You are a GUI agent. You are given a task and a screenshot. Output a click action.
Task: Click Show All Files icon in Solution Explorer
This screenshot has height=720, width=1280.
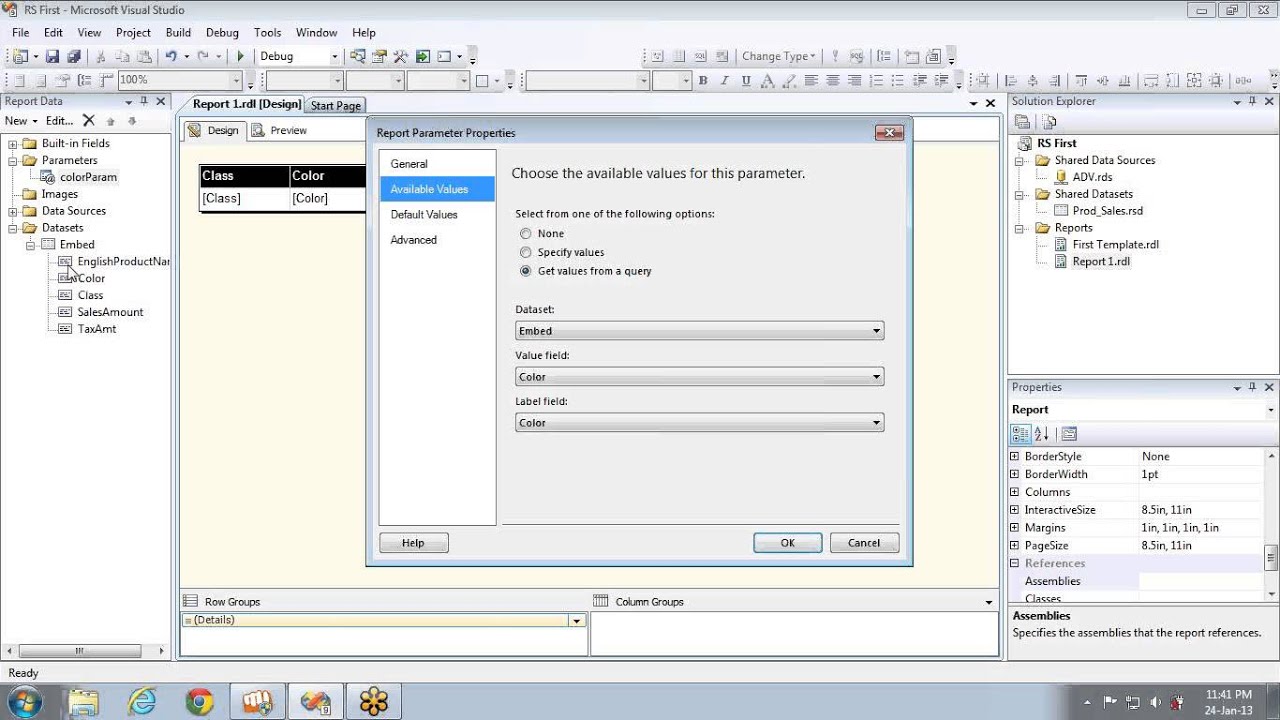(x=1049, y=122)
